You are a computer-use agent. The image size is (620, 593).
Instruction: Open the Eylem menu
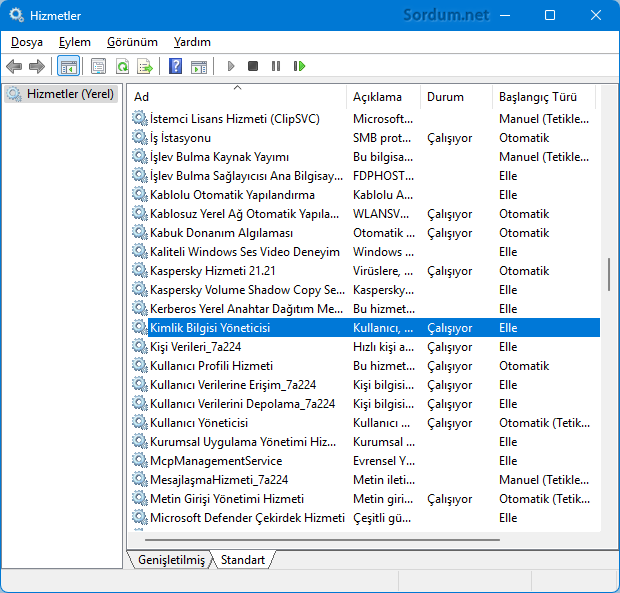[x=74, y=42]
